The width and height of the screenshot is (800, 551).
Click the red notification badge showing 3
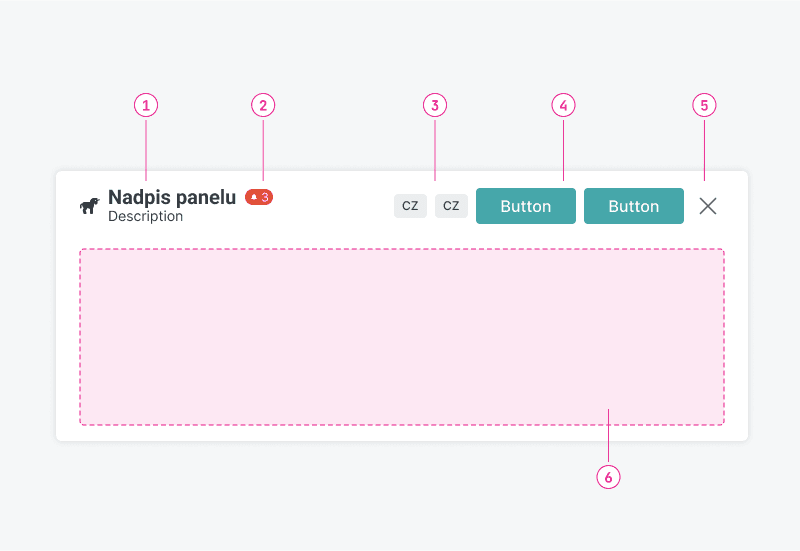point(259,197)
